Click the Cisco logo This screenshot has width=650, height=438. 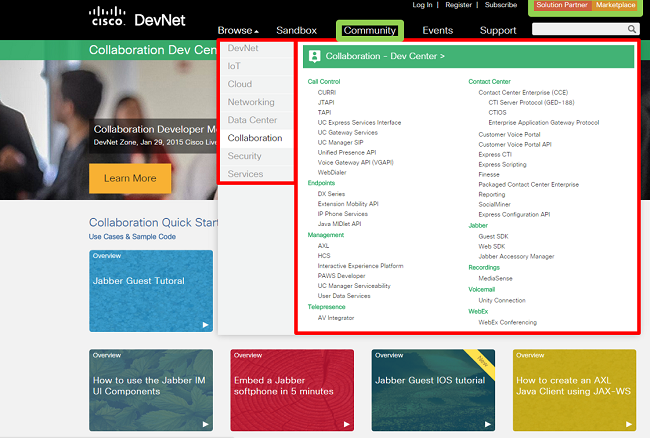pyautogui.click(x=107, y=17)
